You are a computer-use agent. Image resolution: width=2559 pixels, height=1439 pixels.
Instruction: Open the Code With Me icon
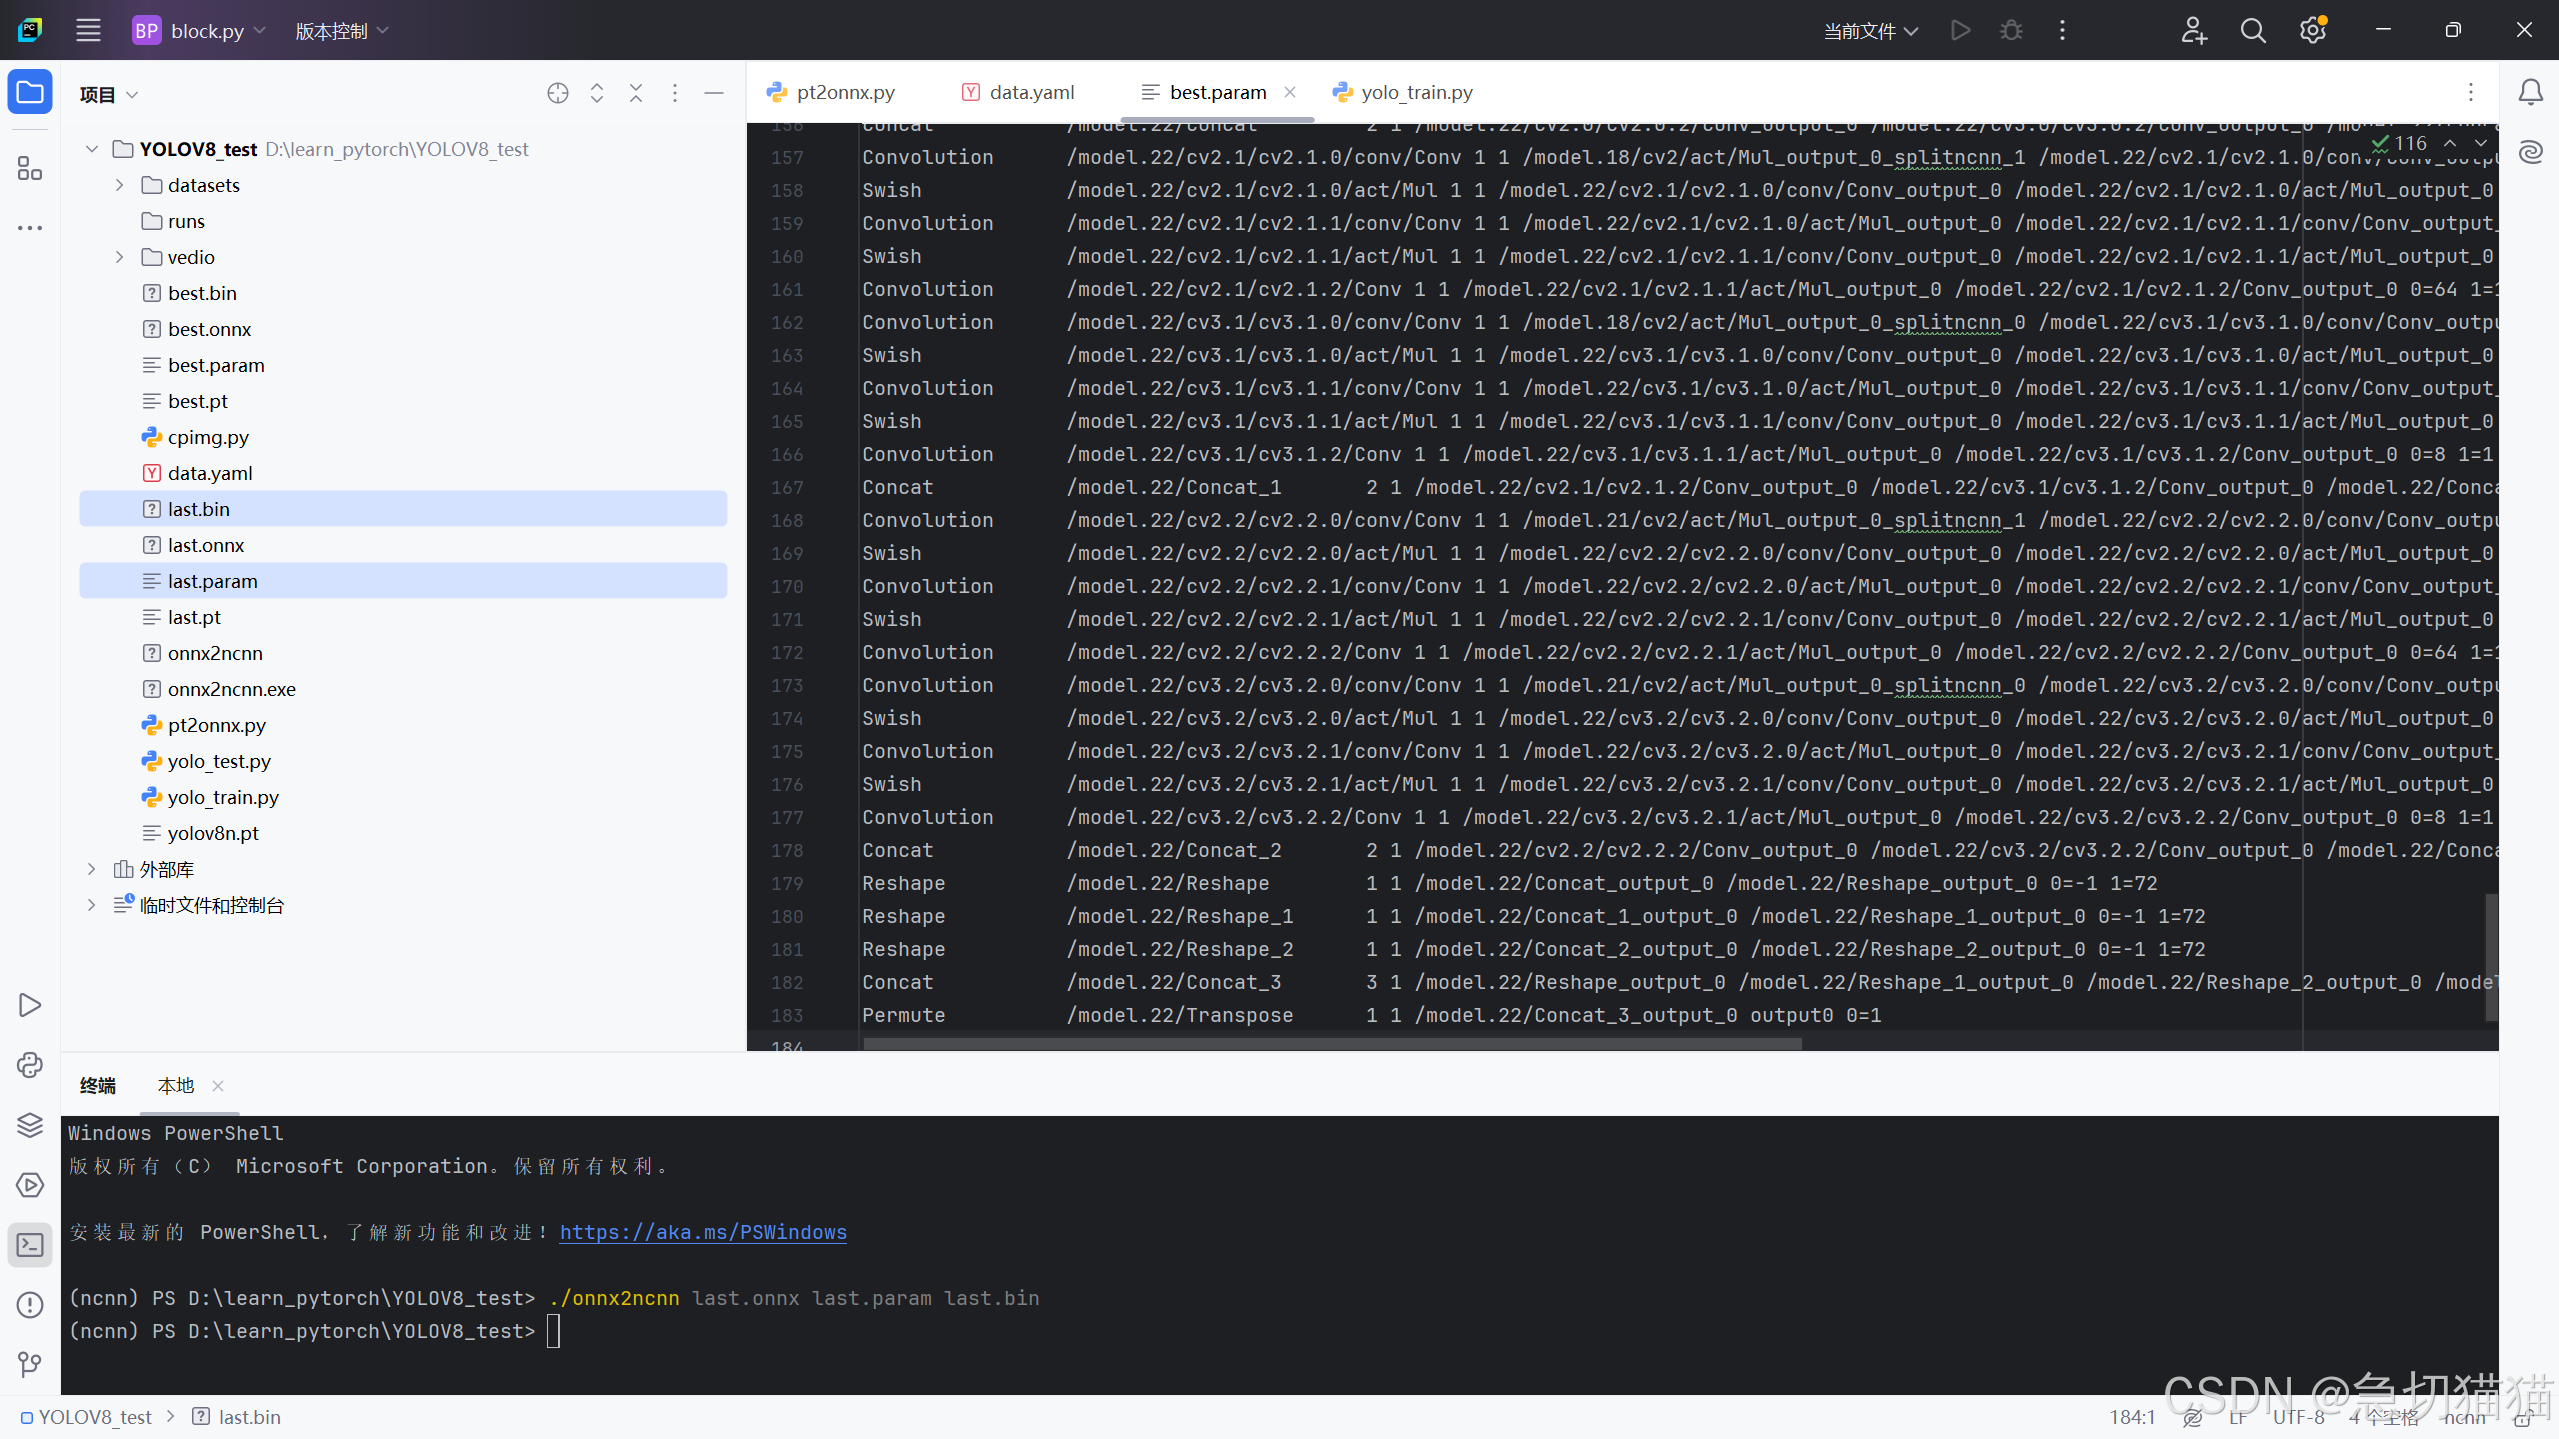2194,31
